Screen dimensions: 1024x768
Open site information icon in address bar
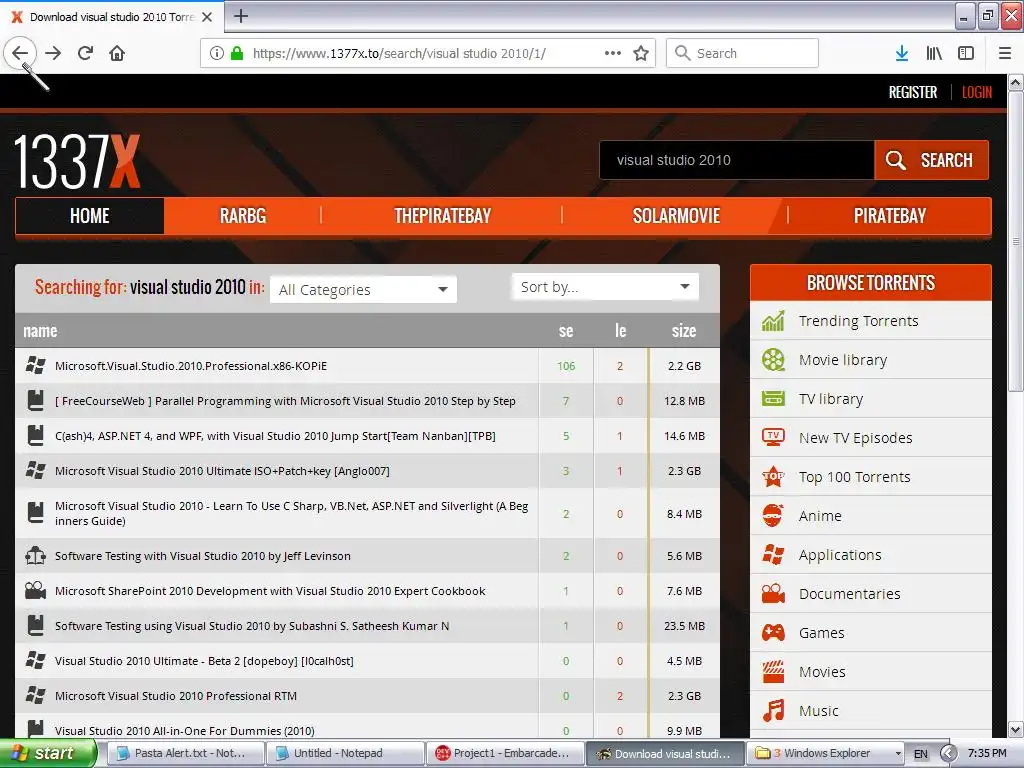point(217,53)
